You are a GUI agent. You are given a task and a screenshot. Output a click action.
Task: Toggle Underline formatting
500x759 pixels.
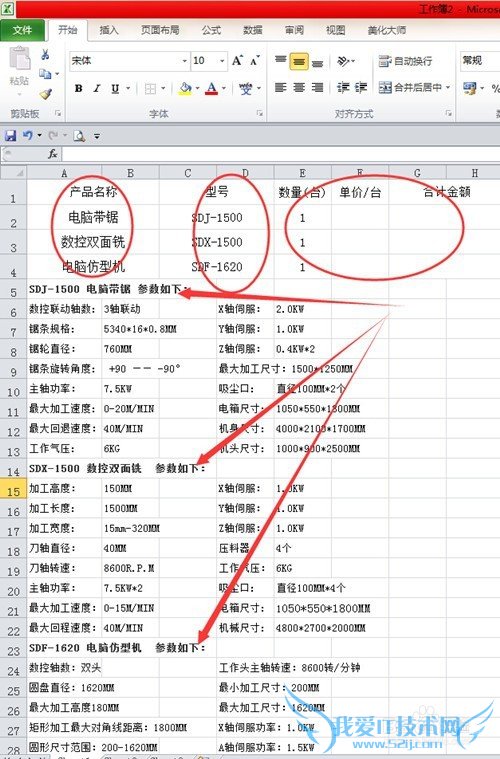115,88
